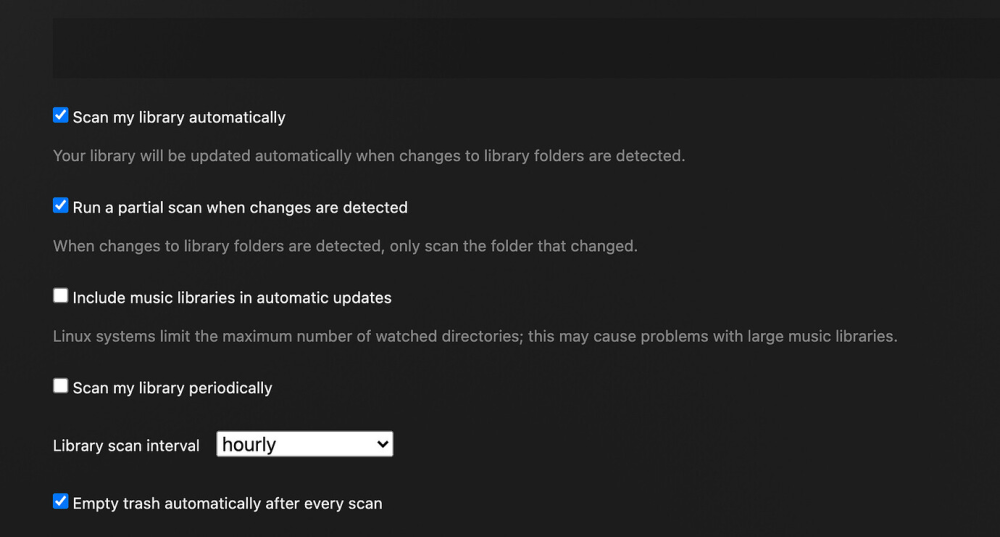1000x537 pixels.
Task: Uncheck Empty trash automatically after every scan
Action: [x=61, y=501]
